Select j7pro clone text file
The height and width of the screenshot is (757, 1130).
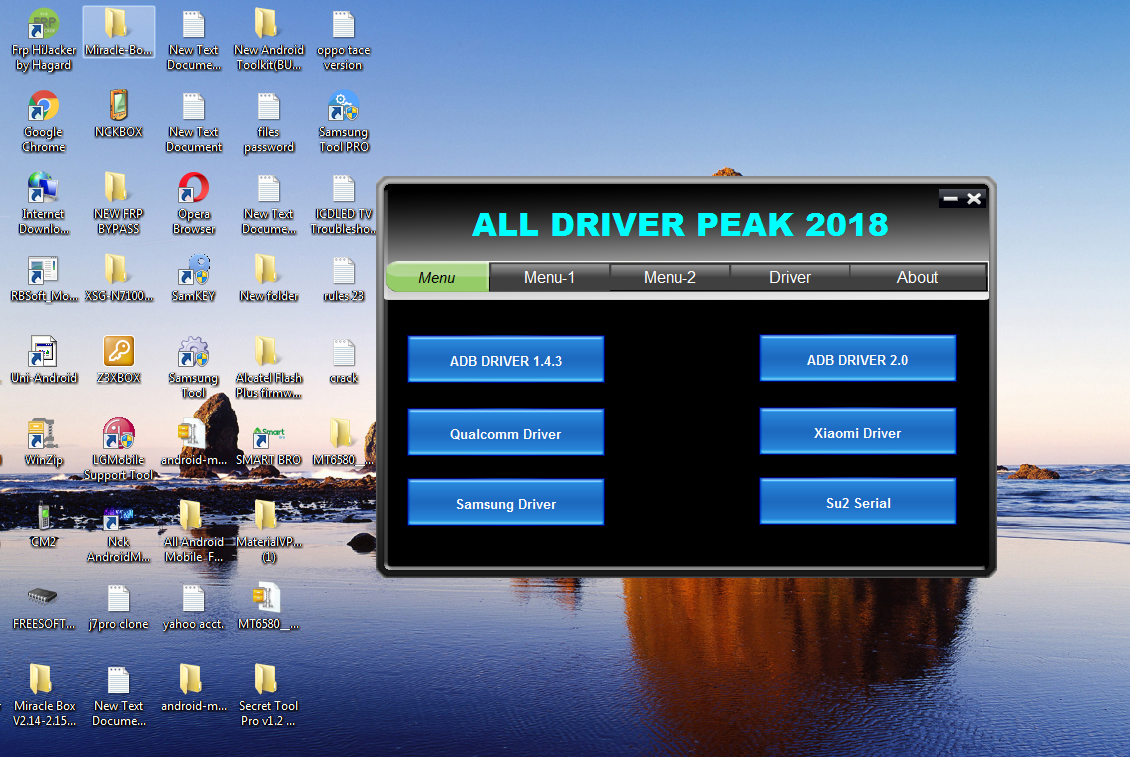(x=118, y=607)
